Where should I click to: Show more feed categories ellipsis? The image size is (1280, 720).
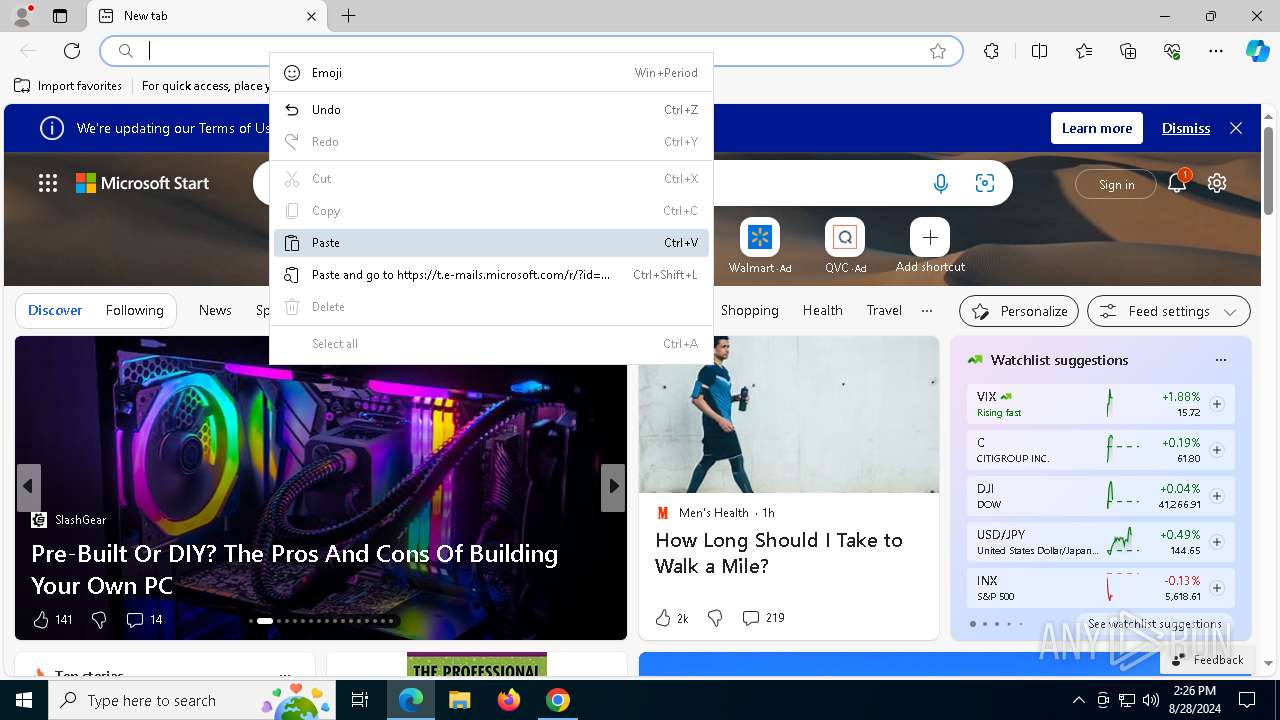point(927,311)
